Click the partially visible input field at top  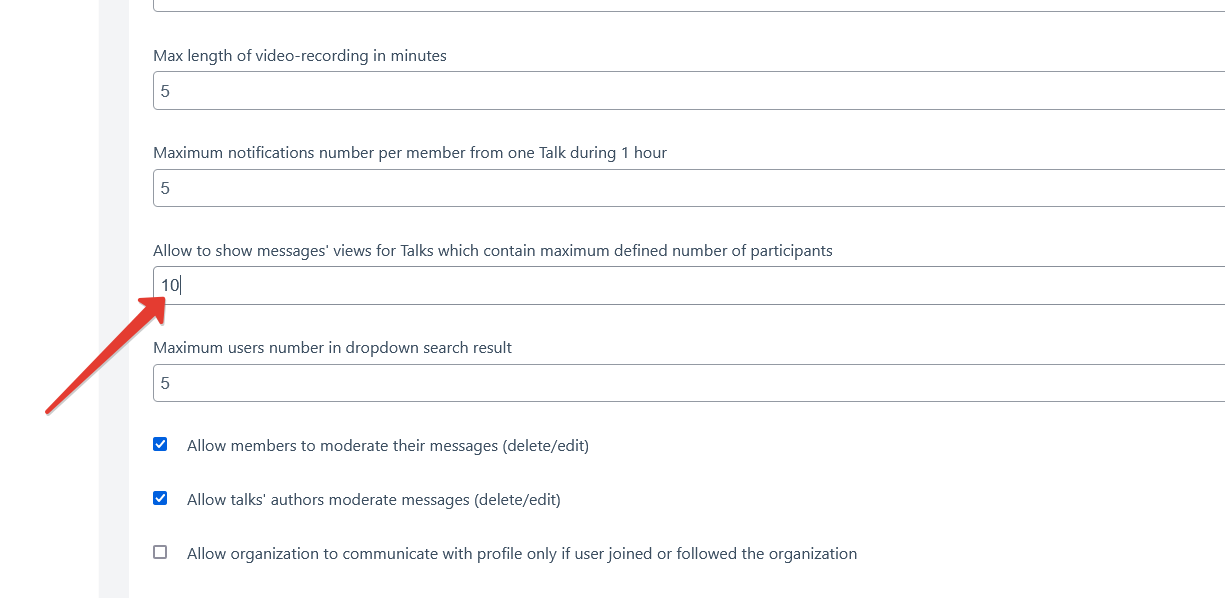pyautogui.click(x=688, y=5)
